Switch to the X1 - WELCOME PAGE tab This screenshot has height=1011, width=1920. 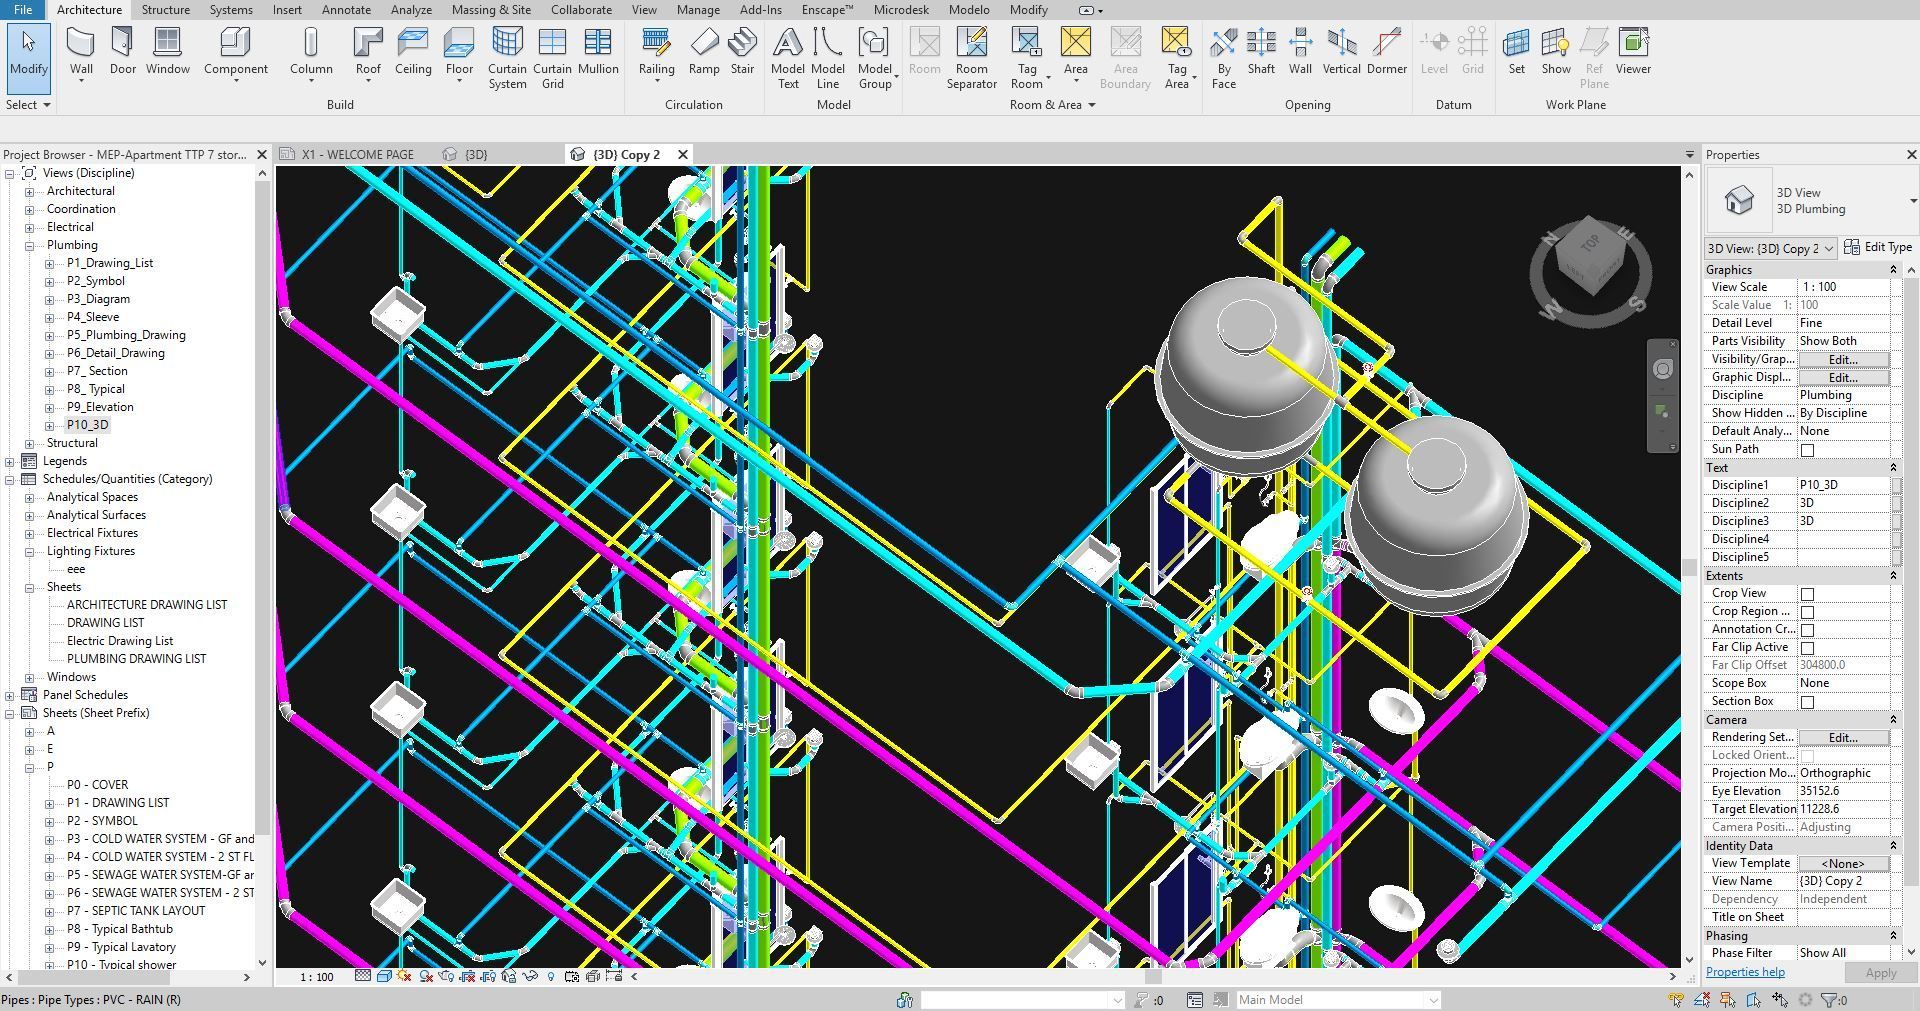[x=357, y=155]
